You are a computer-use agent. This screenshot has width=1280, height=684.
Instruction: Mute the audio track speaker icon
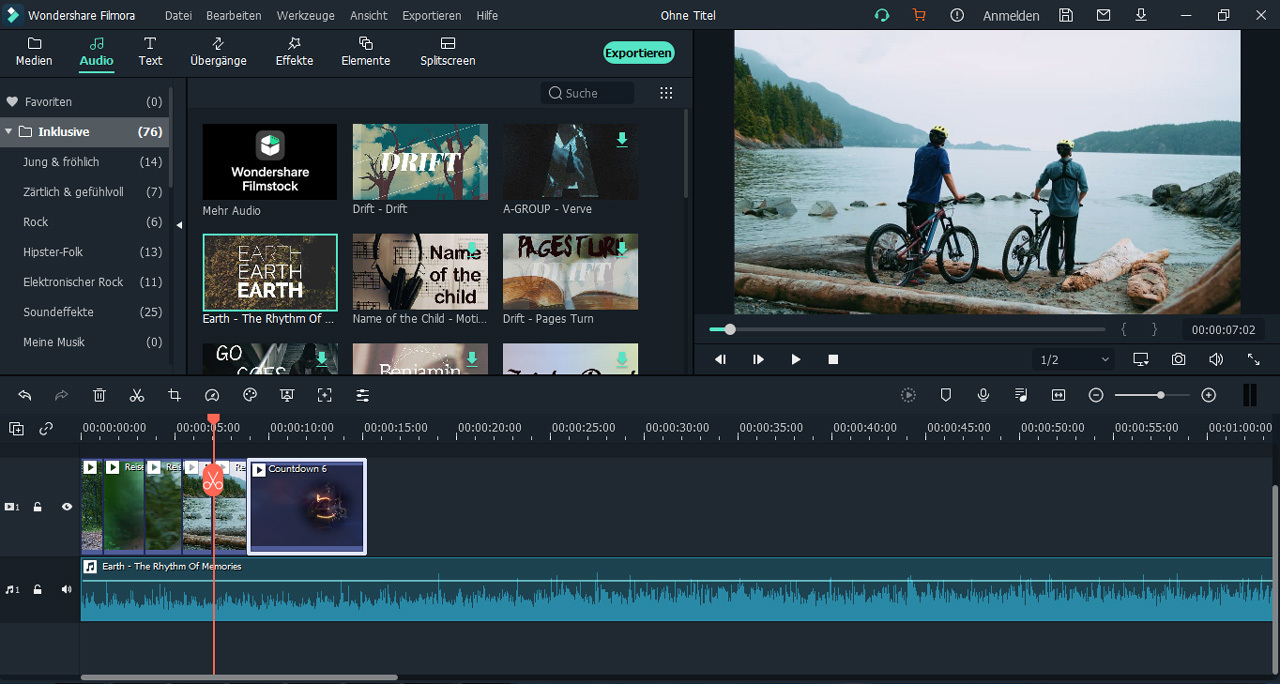point(67,590)
